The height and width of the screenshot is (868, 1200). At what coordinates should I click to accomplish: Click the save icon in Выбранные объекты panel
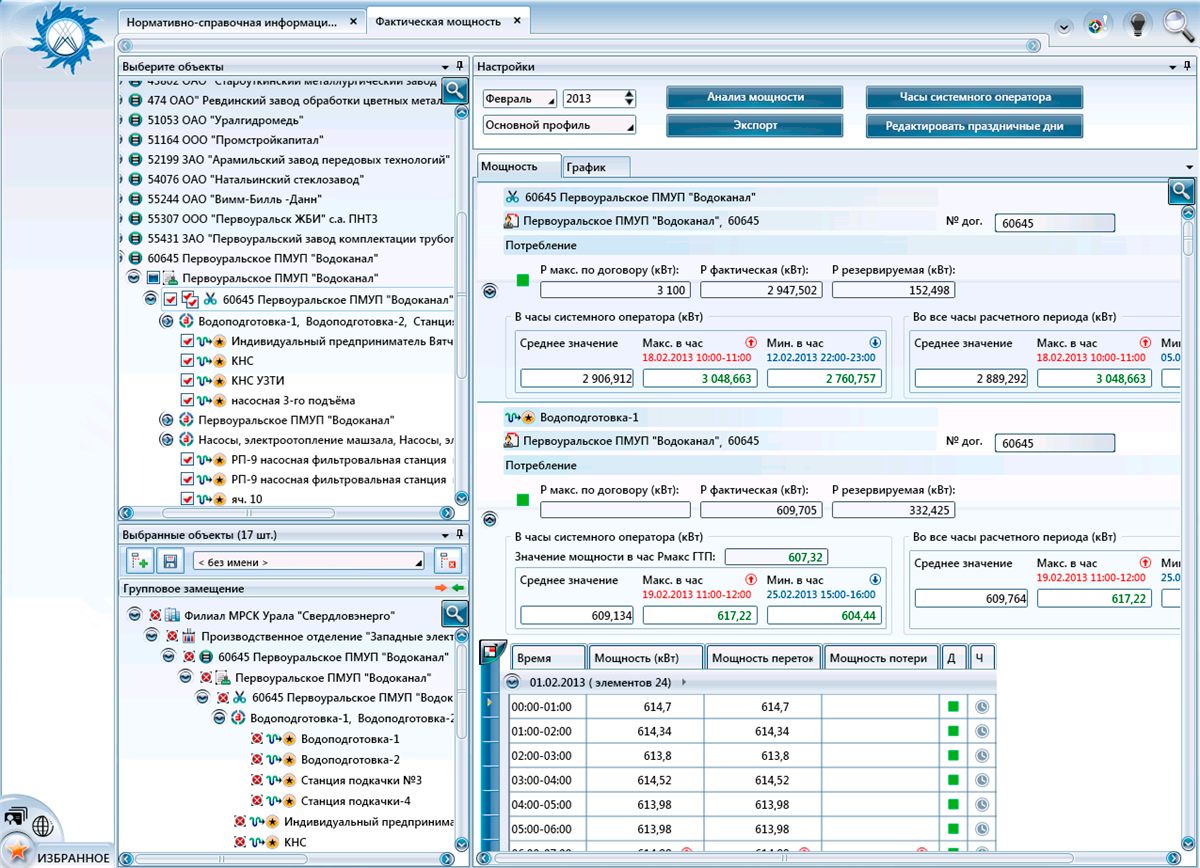[170, 561]
